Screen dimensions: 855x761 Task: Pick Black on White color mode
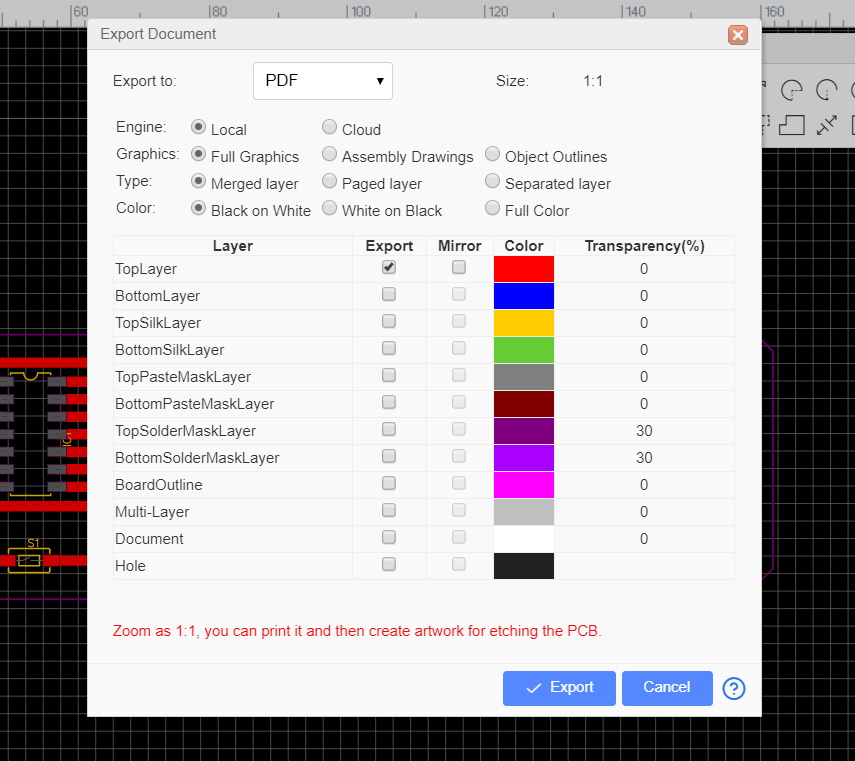[198, 208]
